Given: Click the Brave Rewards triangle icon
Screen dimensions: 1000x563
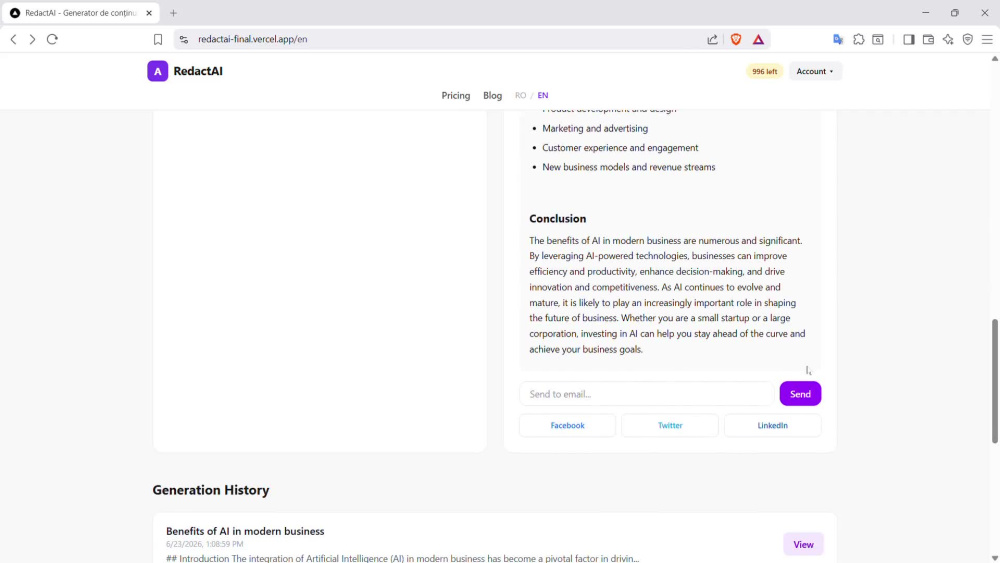Looking at the screenshot, I should click(x=758, y=39).
